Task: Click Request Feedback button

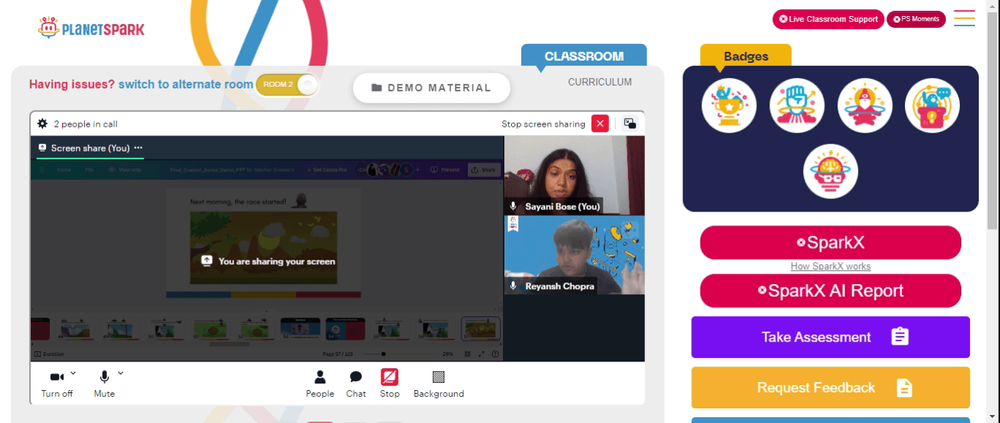Action: pyautogui.click(x=830, y=387)
